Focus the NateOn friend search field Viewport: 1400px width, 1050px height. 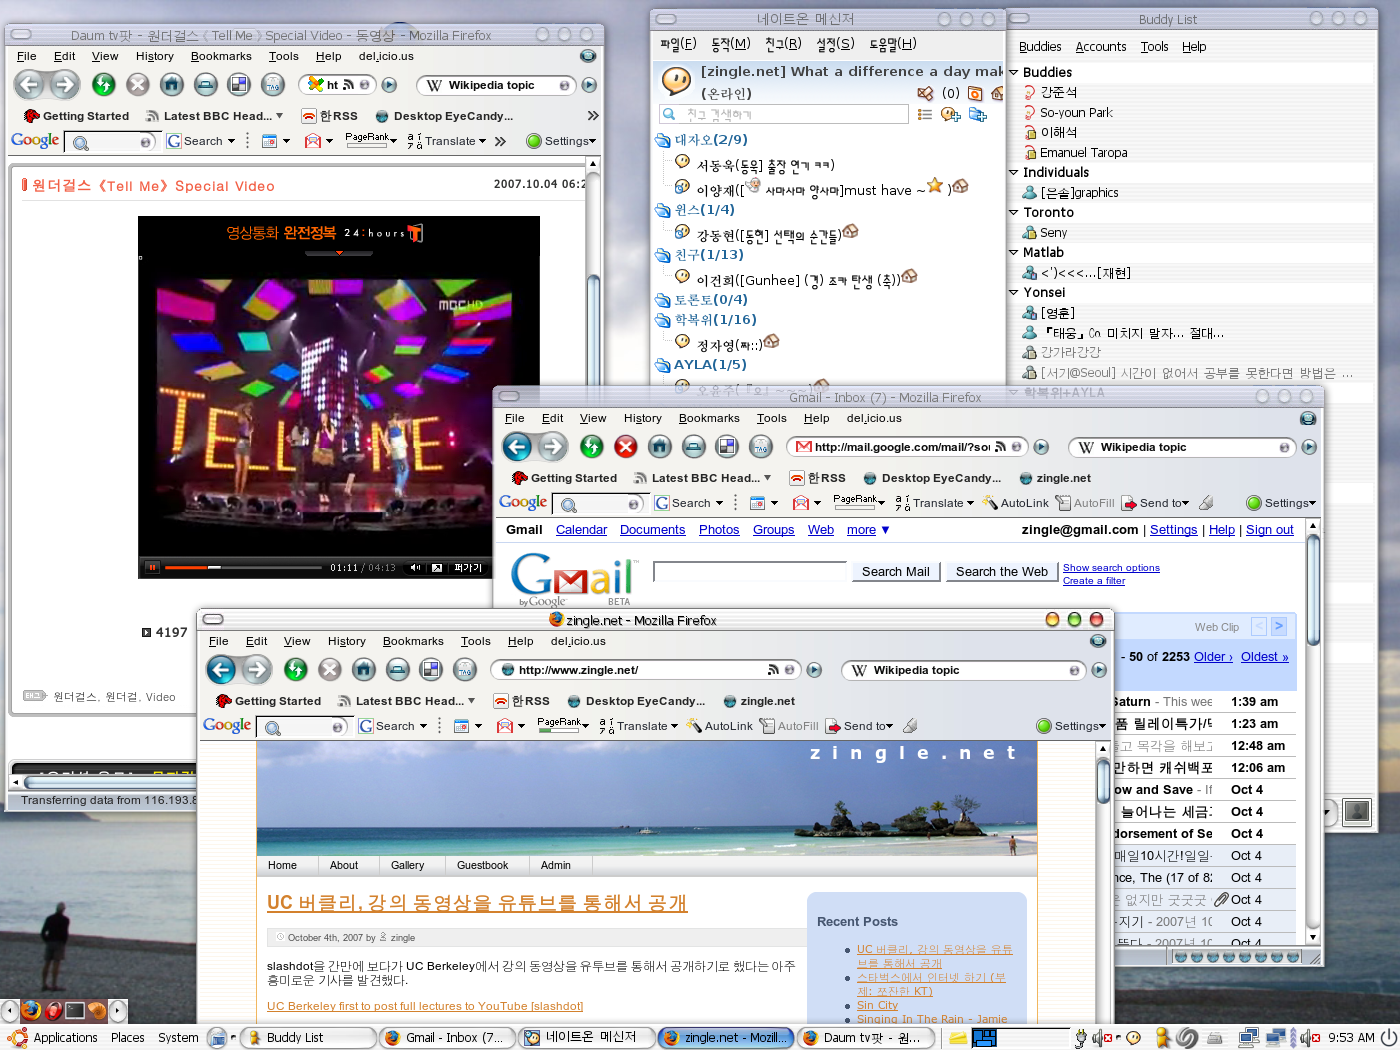784,115
